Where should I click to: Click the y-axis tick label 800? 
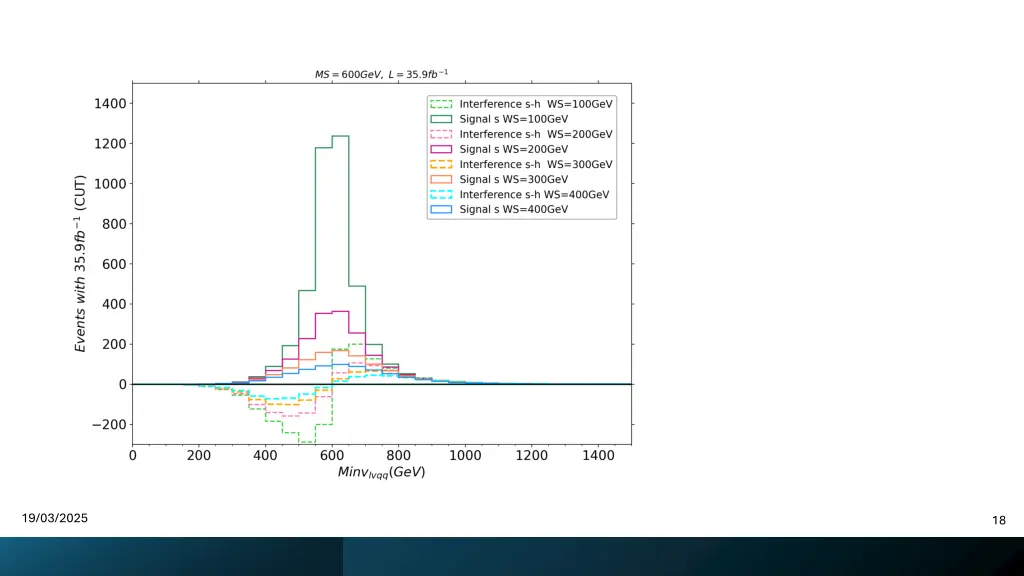pyautogui.click(x=114, y=224)
